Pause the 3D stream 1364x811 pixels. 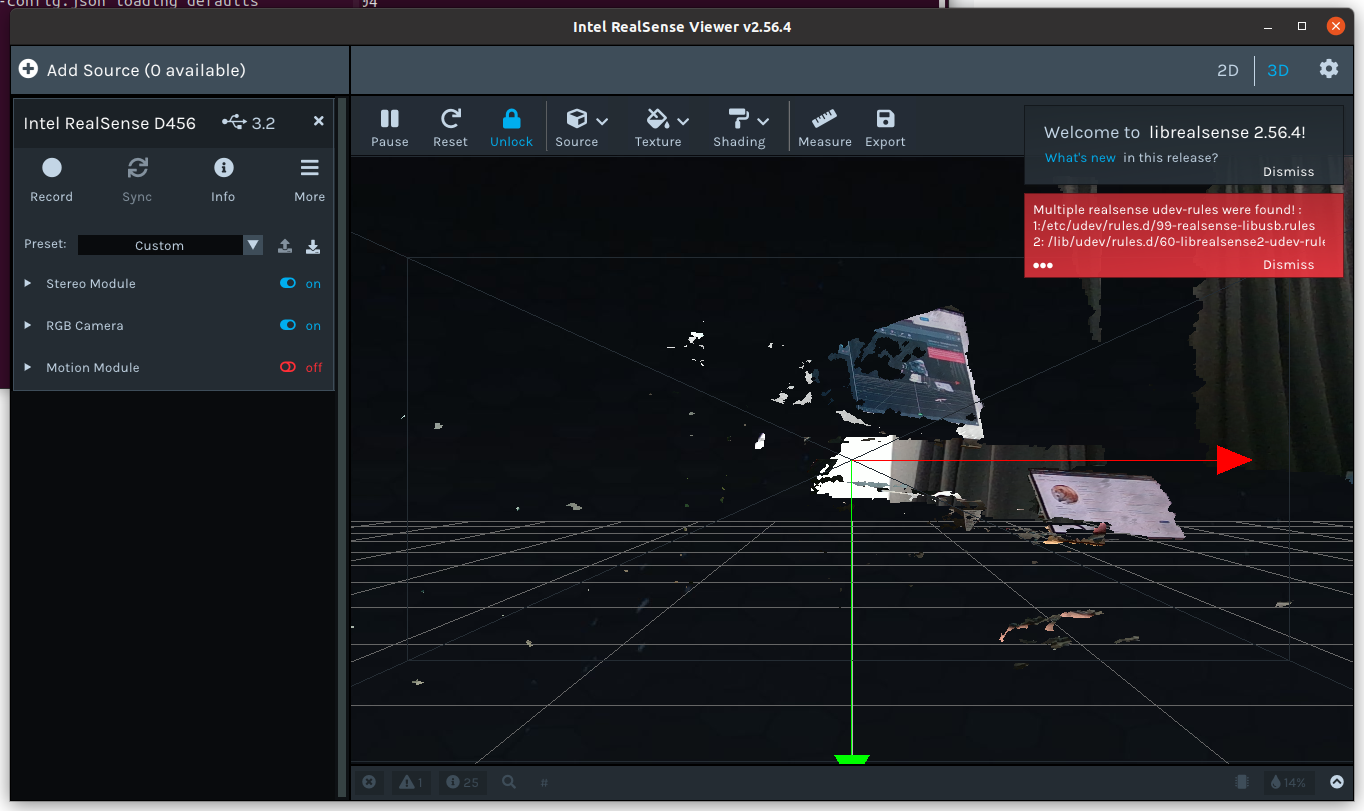pyautogui.click(x=390, y=128)
